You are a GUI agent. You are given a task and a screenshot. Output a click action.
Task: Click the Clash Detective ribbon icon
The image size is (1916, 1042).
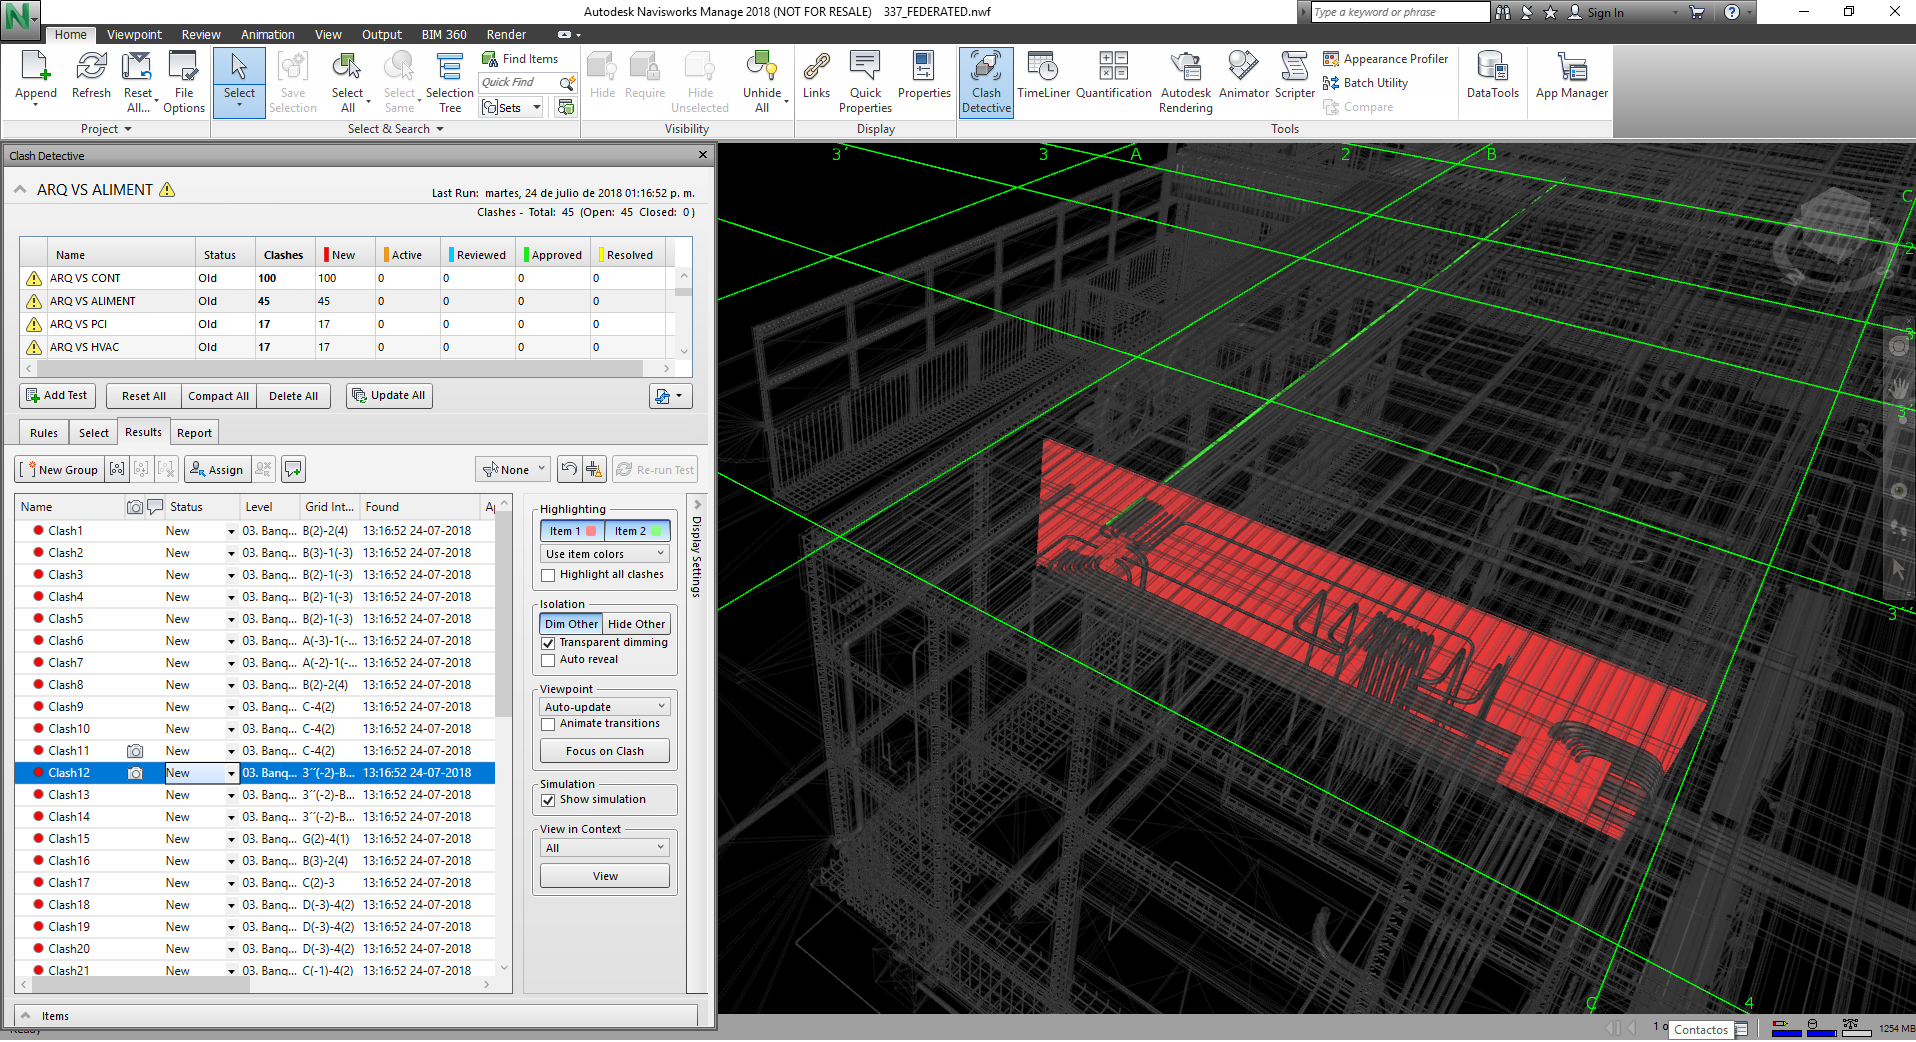point(986,80)
